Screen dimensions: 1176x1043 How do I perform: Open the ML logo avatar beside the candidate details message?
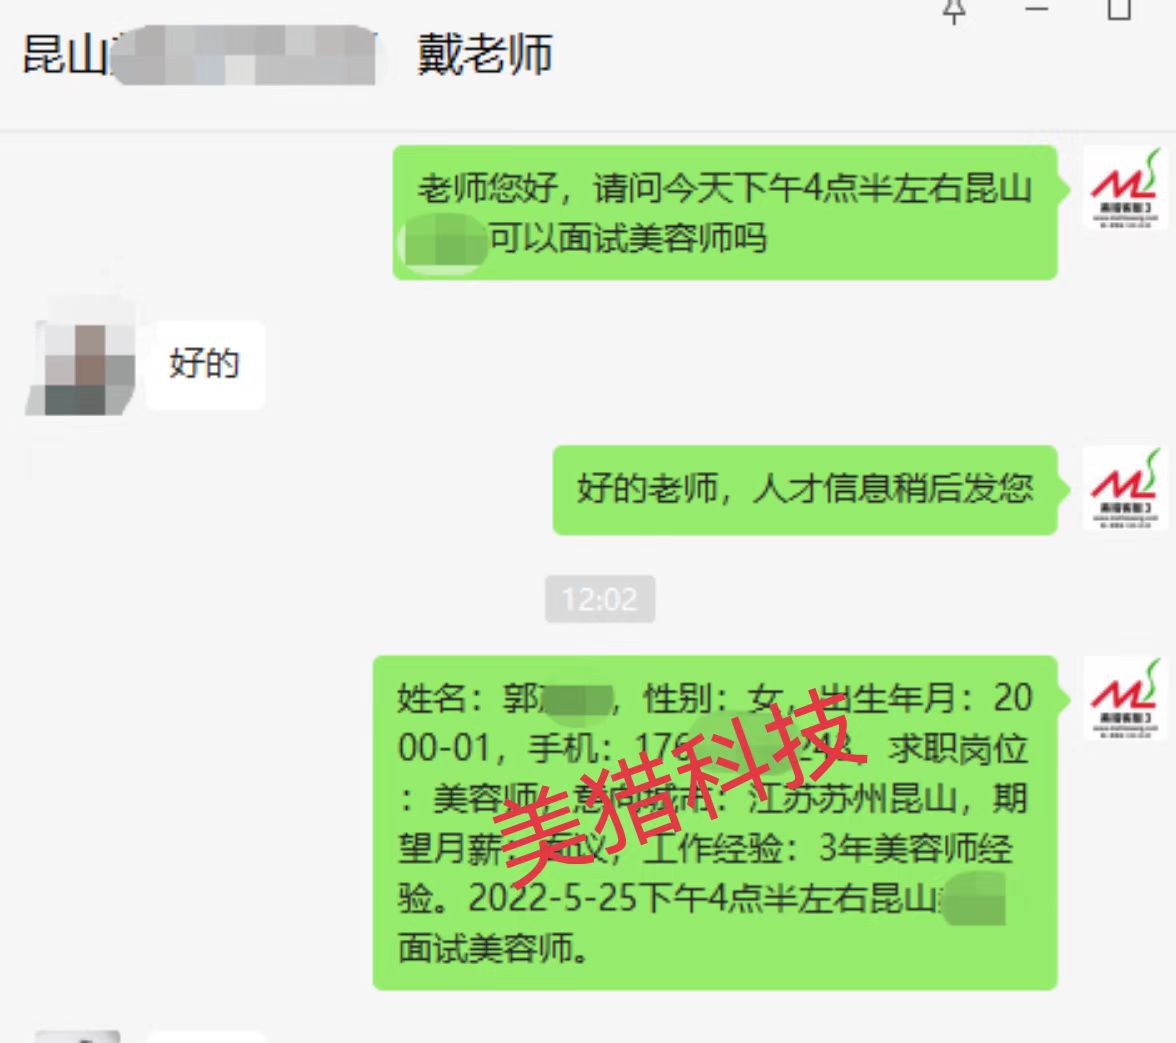[1124, 699]
